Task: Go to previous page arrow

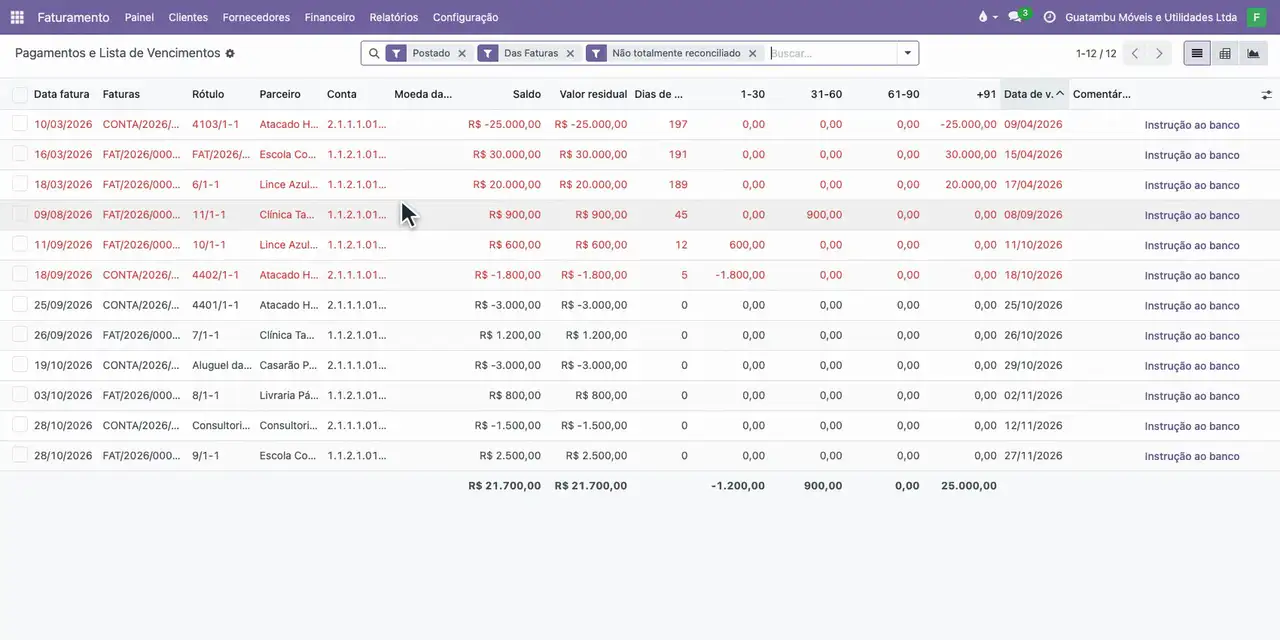Action: tap(1135, 53)
